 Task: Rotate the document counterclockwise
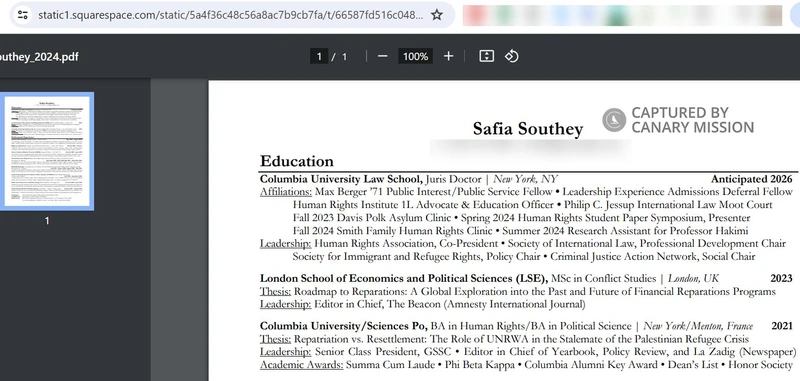[x=512, y=56]
